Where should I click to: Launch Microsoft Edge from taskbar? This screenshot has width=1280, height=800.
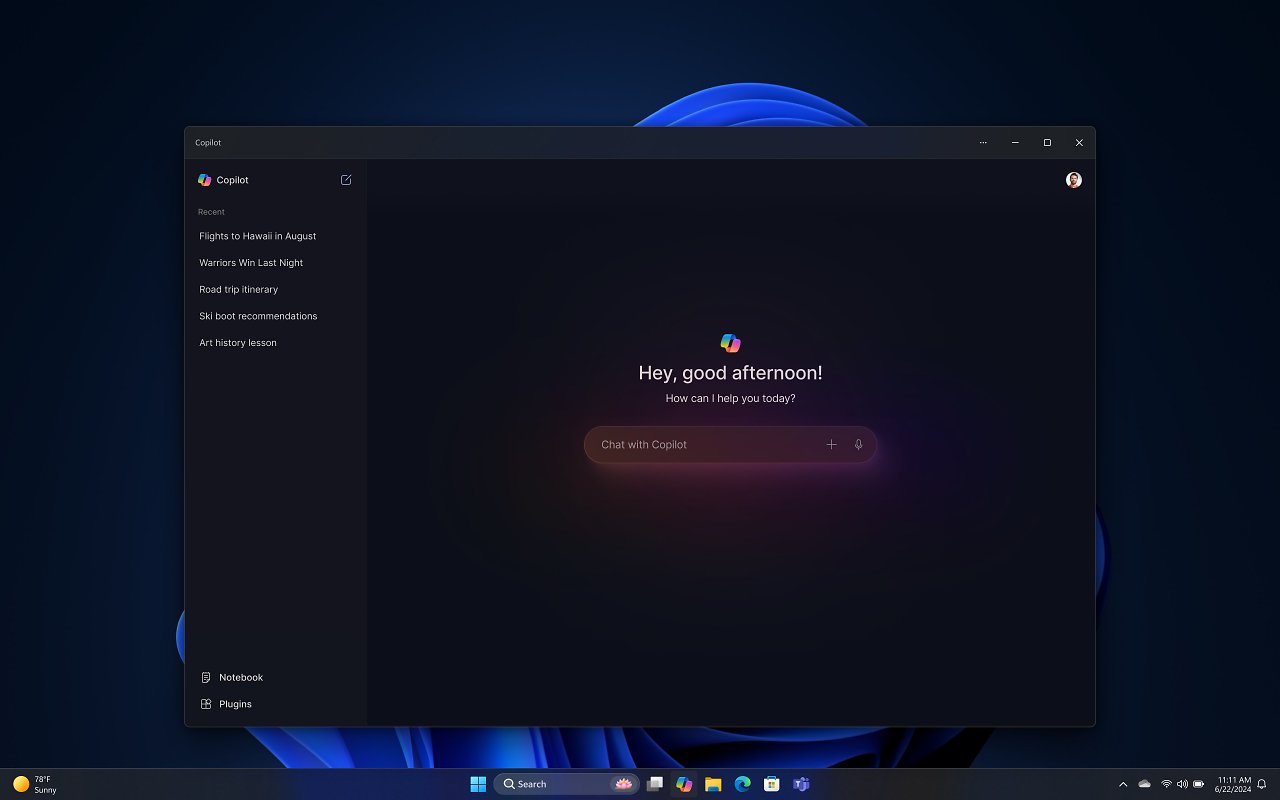click(742, 784)
